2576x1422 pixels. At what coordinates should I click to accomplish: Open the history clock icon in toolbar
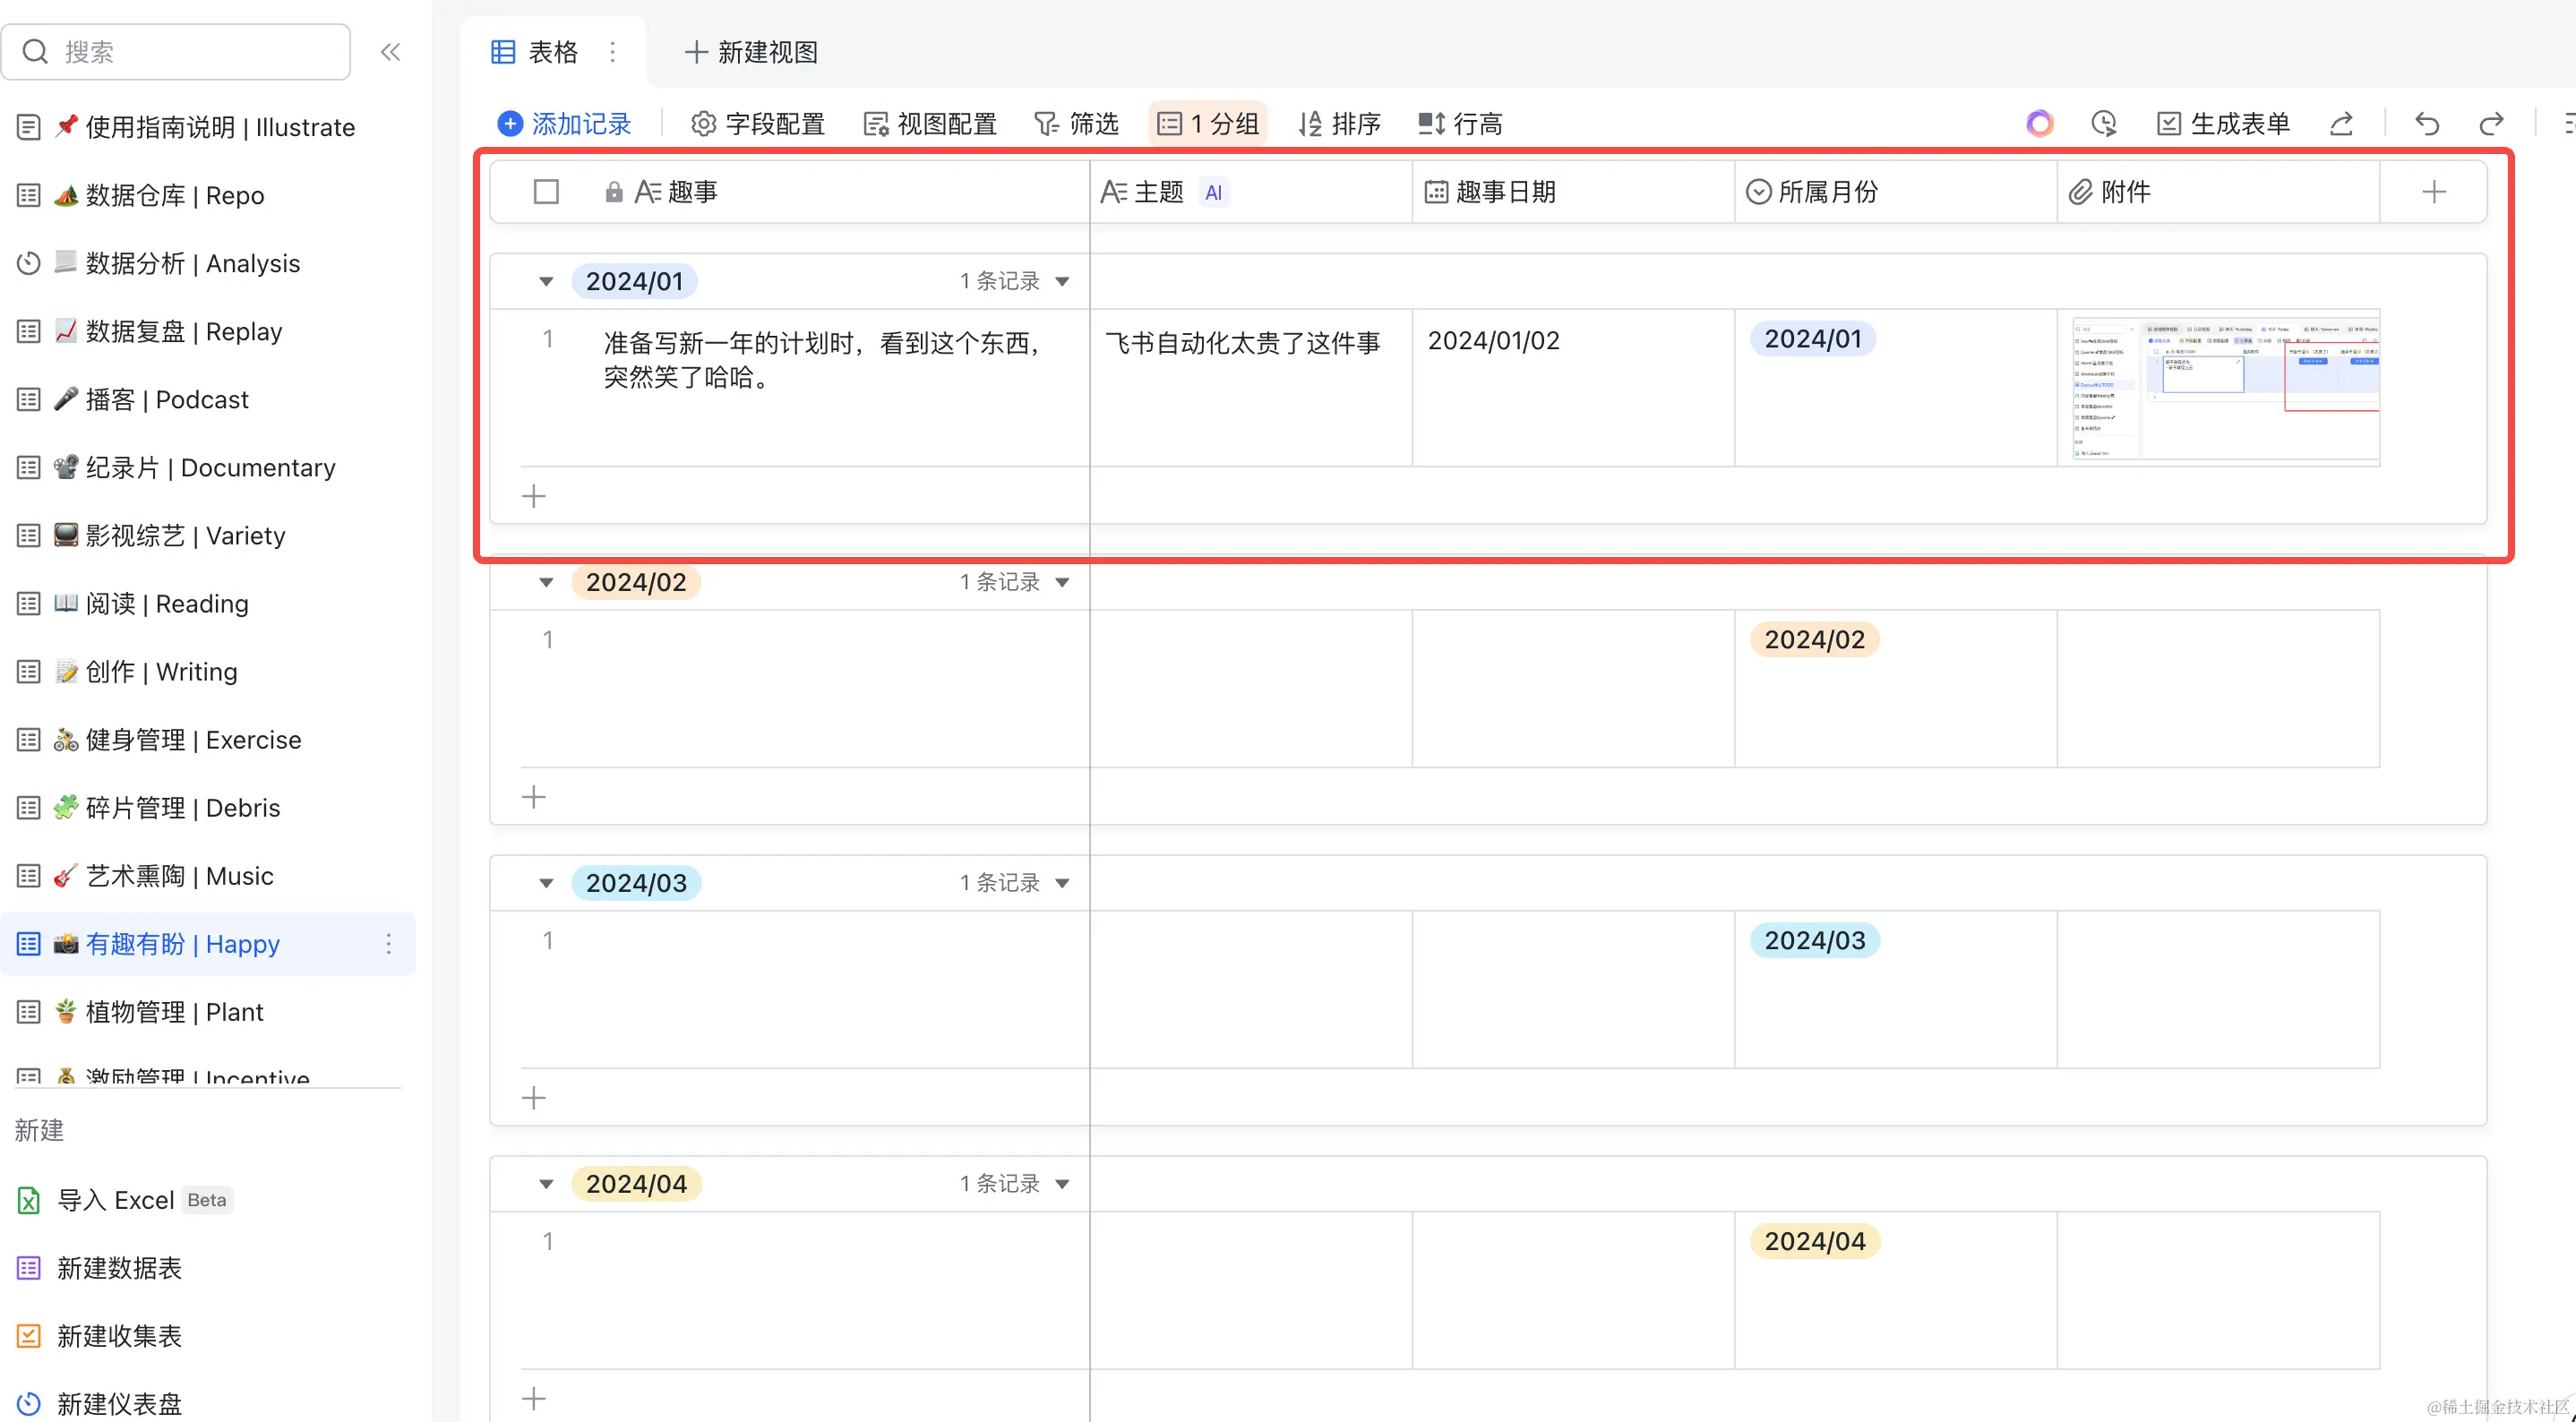(2104, 124)
